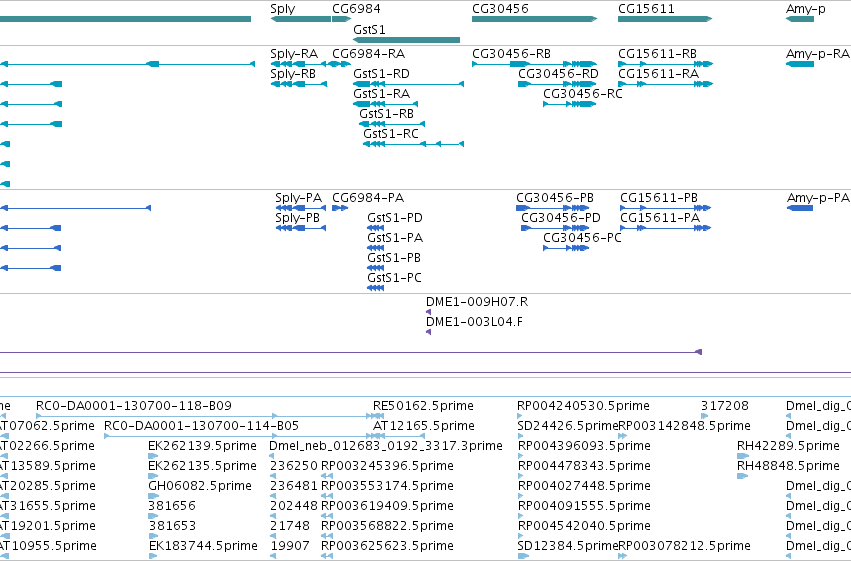Viewport: 851px width, 561px height.
Task: Click feature DME1-009H07.R
Action: click(x=477, y=302)
